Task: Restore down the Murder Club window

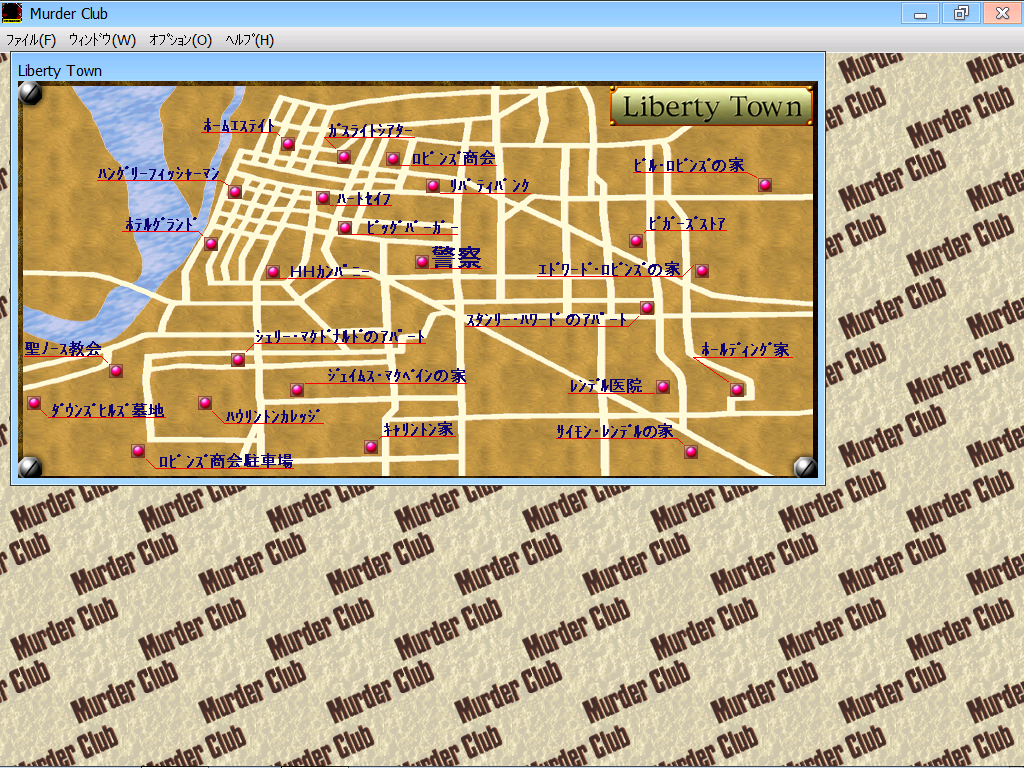Action: [x=961, y=13]
